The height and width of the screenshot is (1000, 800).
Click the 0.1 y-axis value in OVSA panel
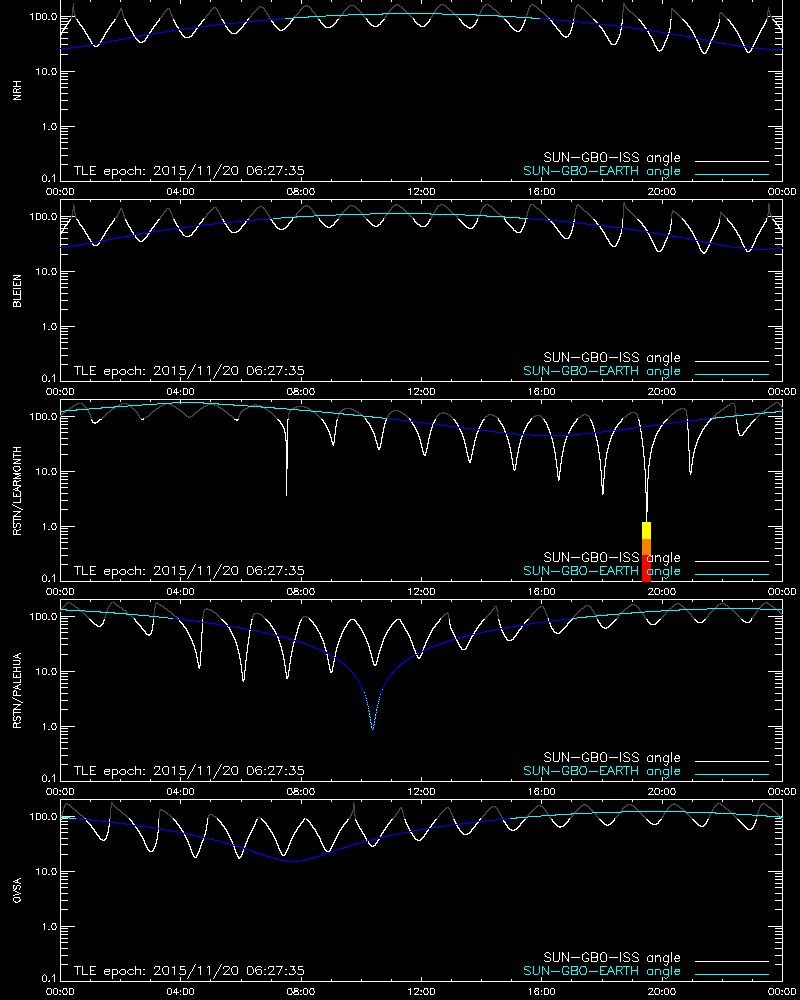click(49, 978)
